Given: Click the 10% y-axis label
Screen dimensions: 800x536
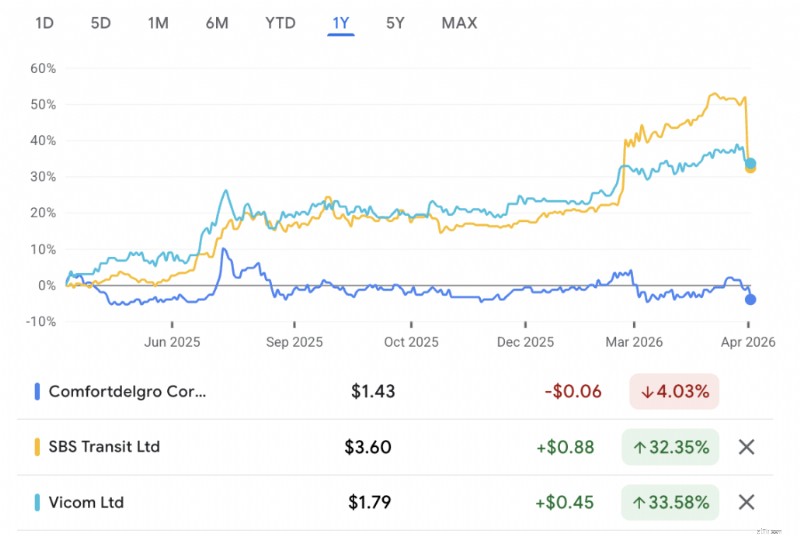Looking at the screenshot, I should (x=43, y=249).
